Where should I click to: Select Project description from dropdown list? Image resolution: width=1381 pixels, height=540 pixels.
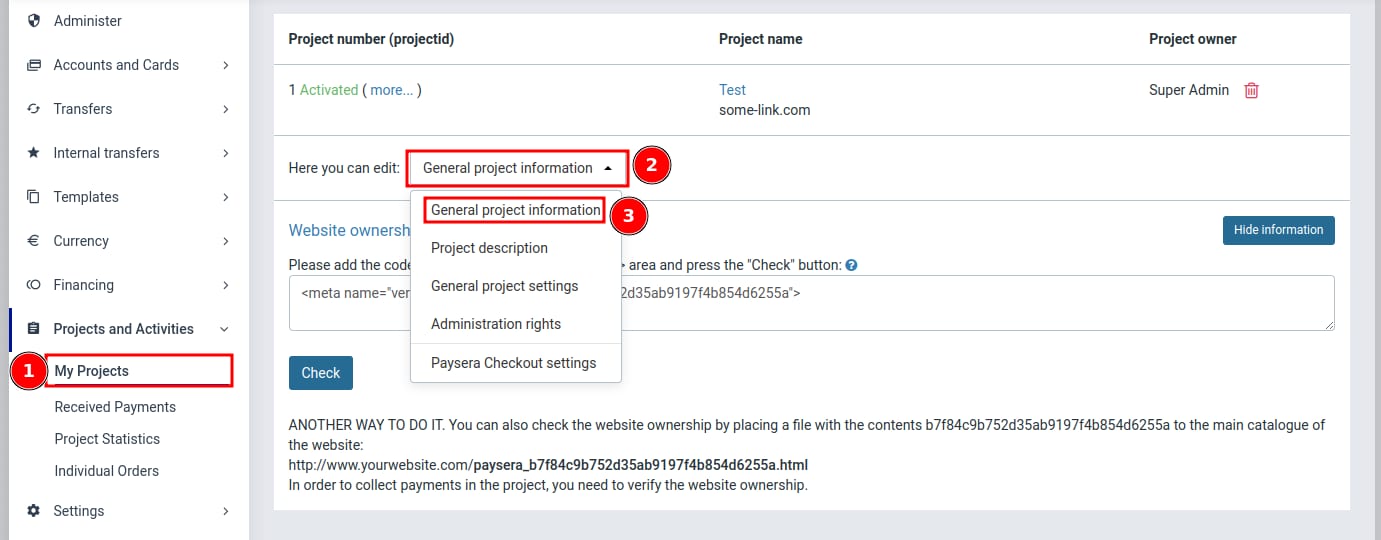(489, 248)
